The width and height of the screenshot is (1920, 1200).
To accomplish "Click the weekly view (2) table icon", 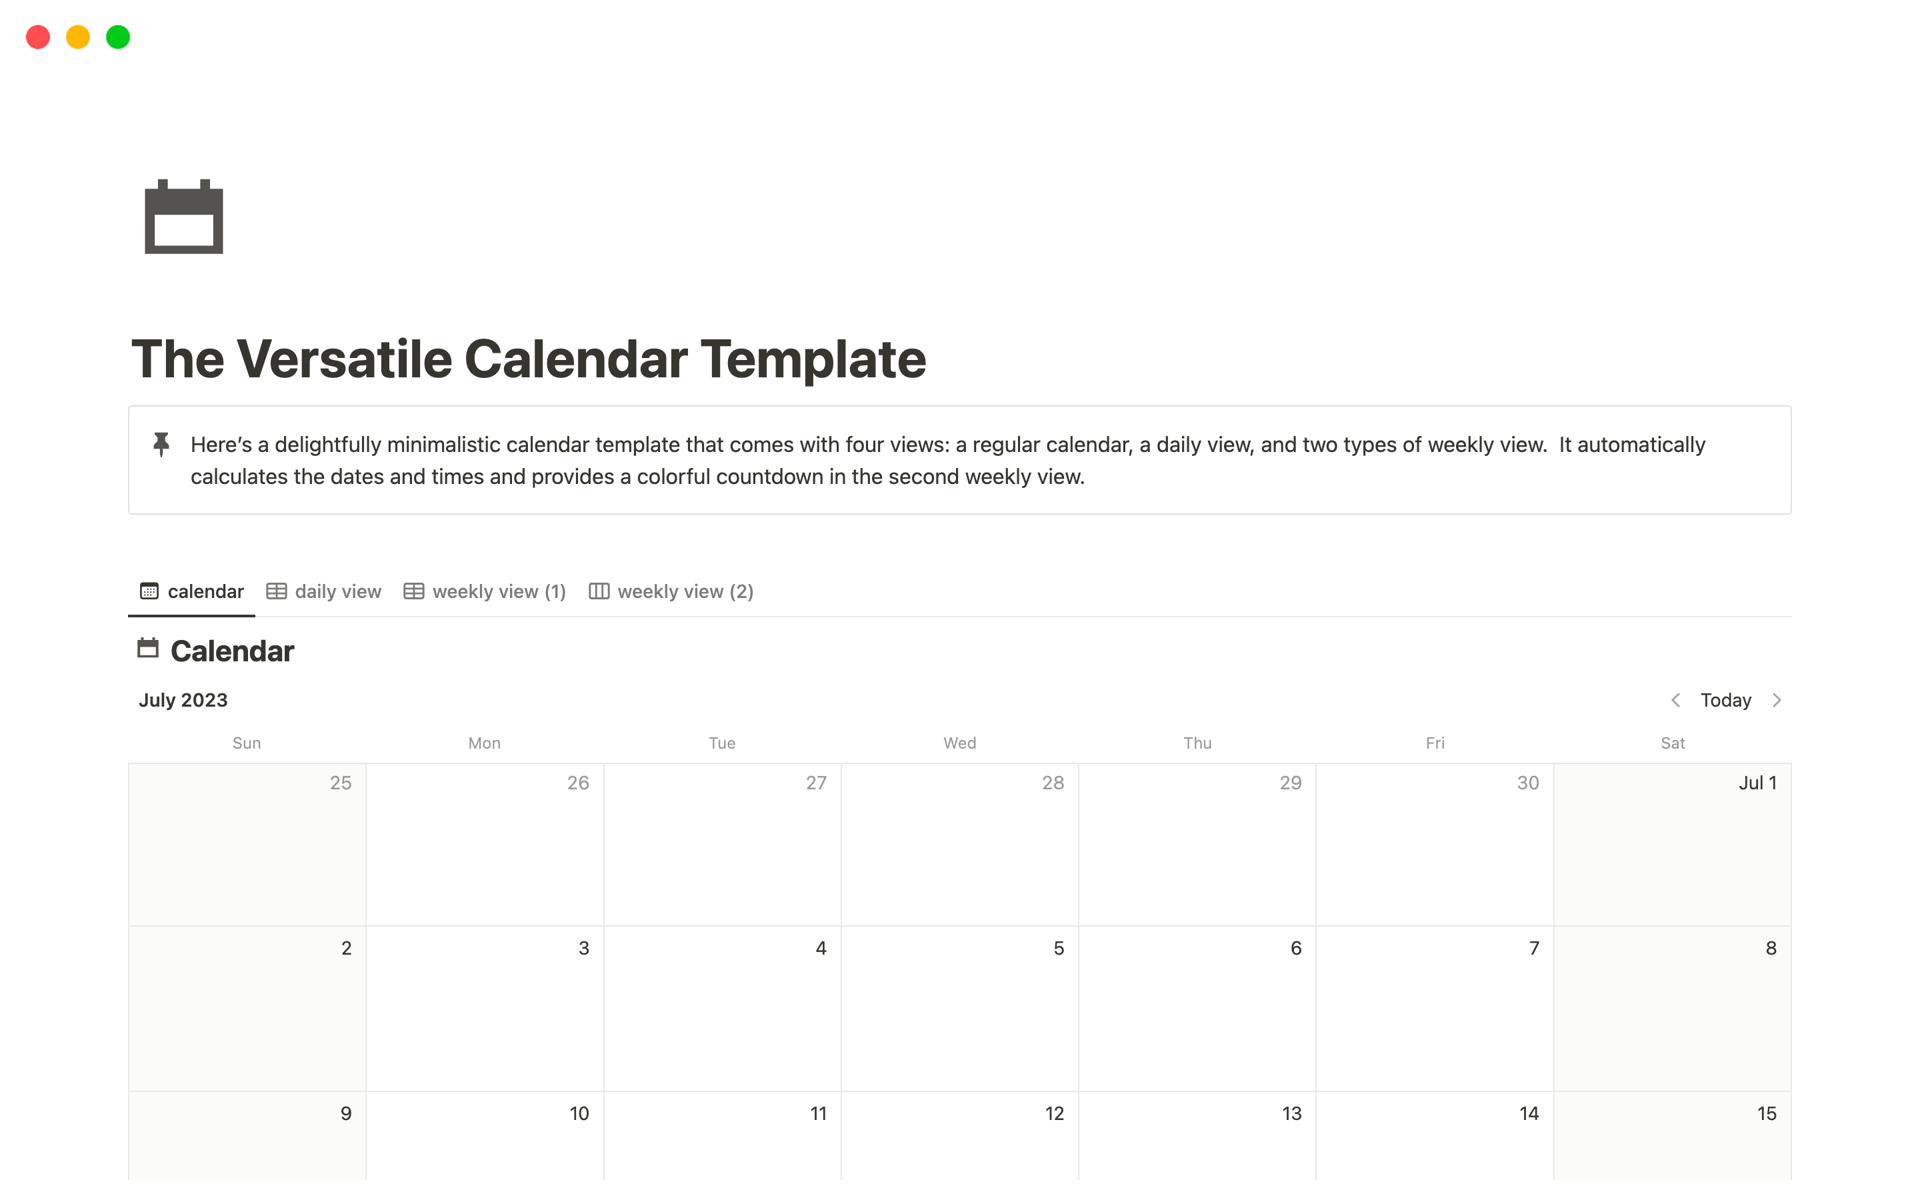I will click(x=599, y=590).
